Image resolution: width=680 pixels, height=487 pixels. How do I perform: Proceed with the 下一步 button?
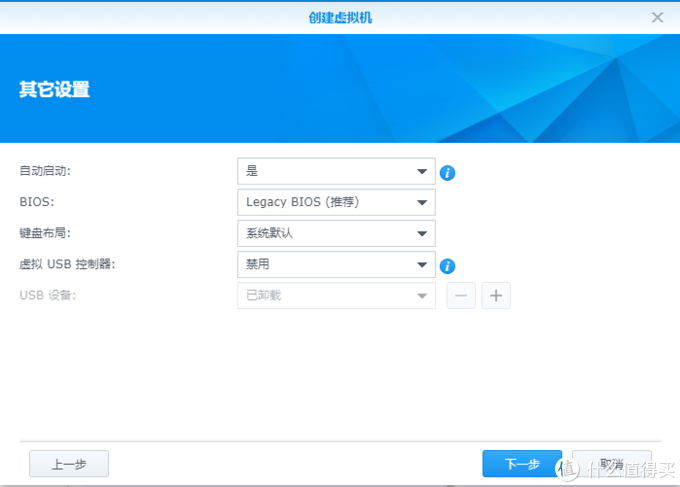click(522, 464)
